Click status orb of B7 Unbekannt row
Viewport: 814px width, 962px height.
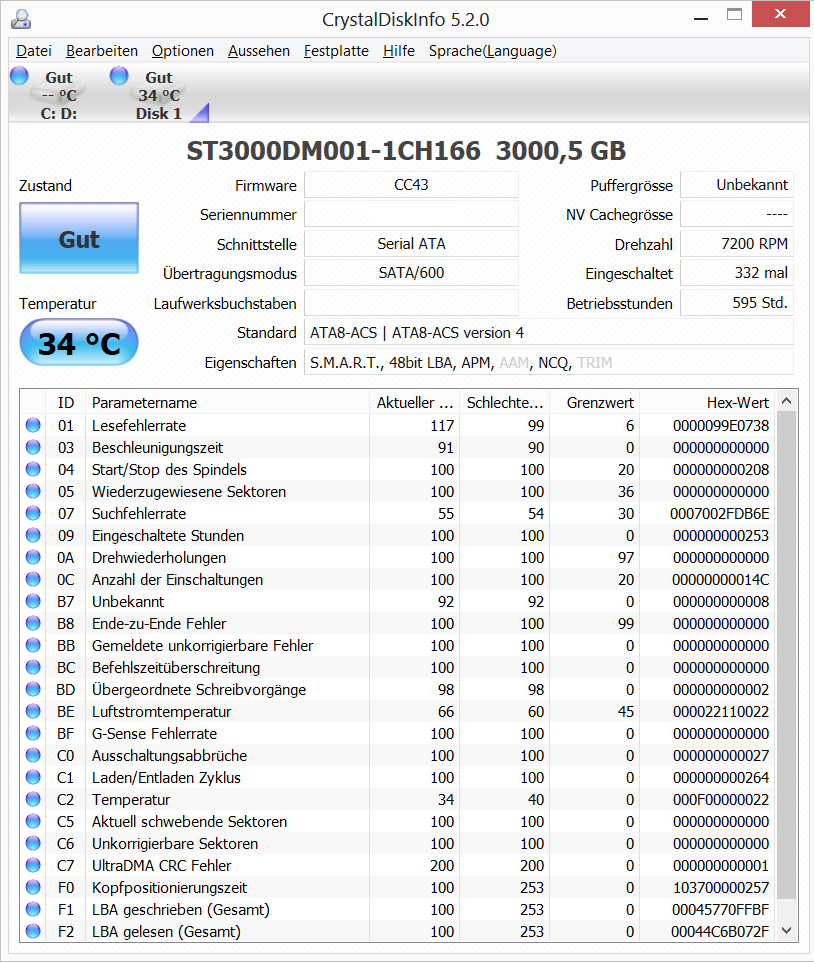[33, 602]
